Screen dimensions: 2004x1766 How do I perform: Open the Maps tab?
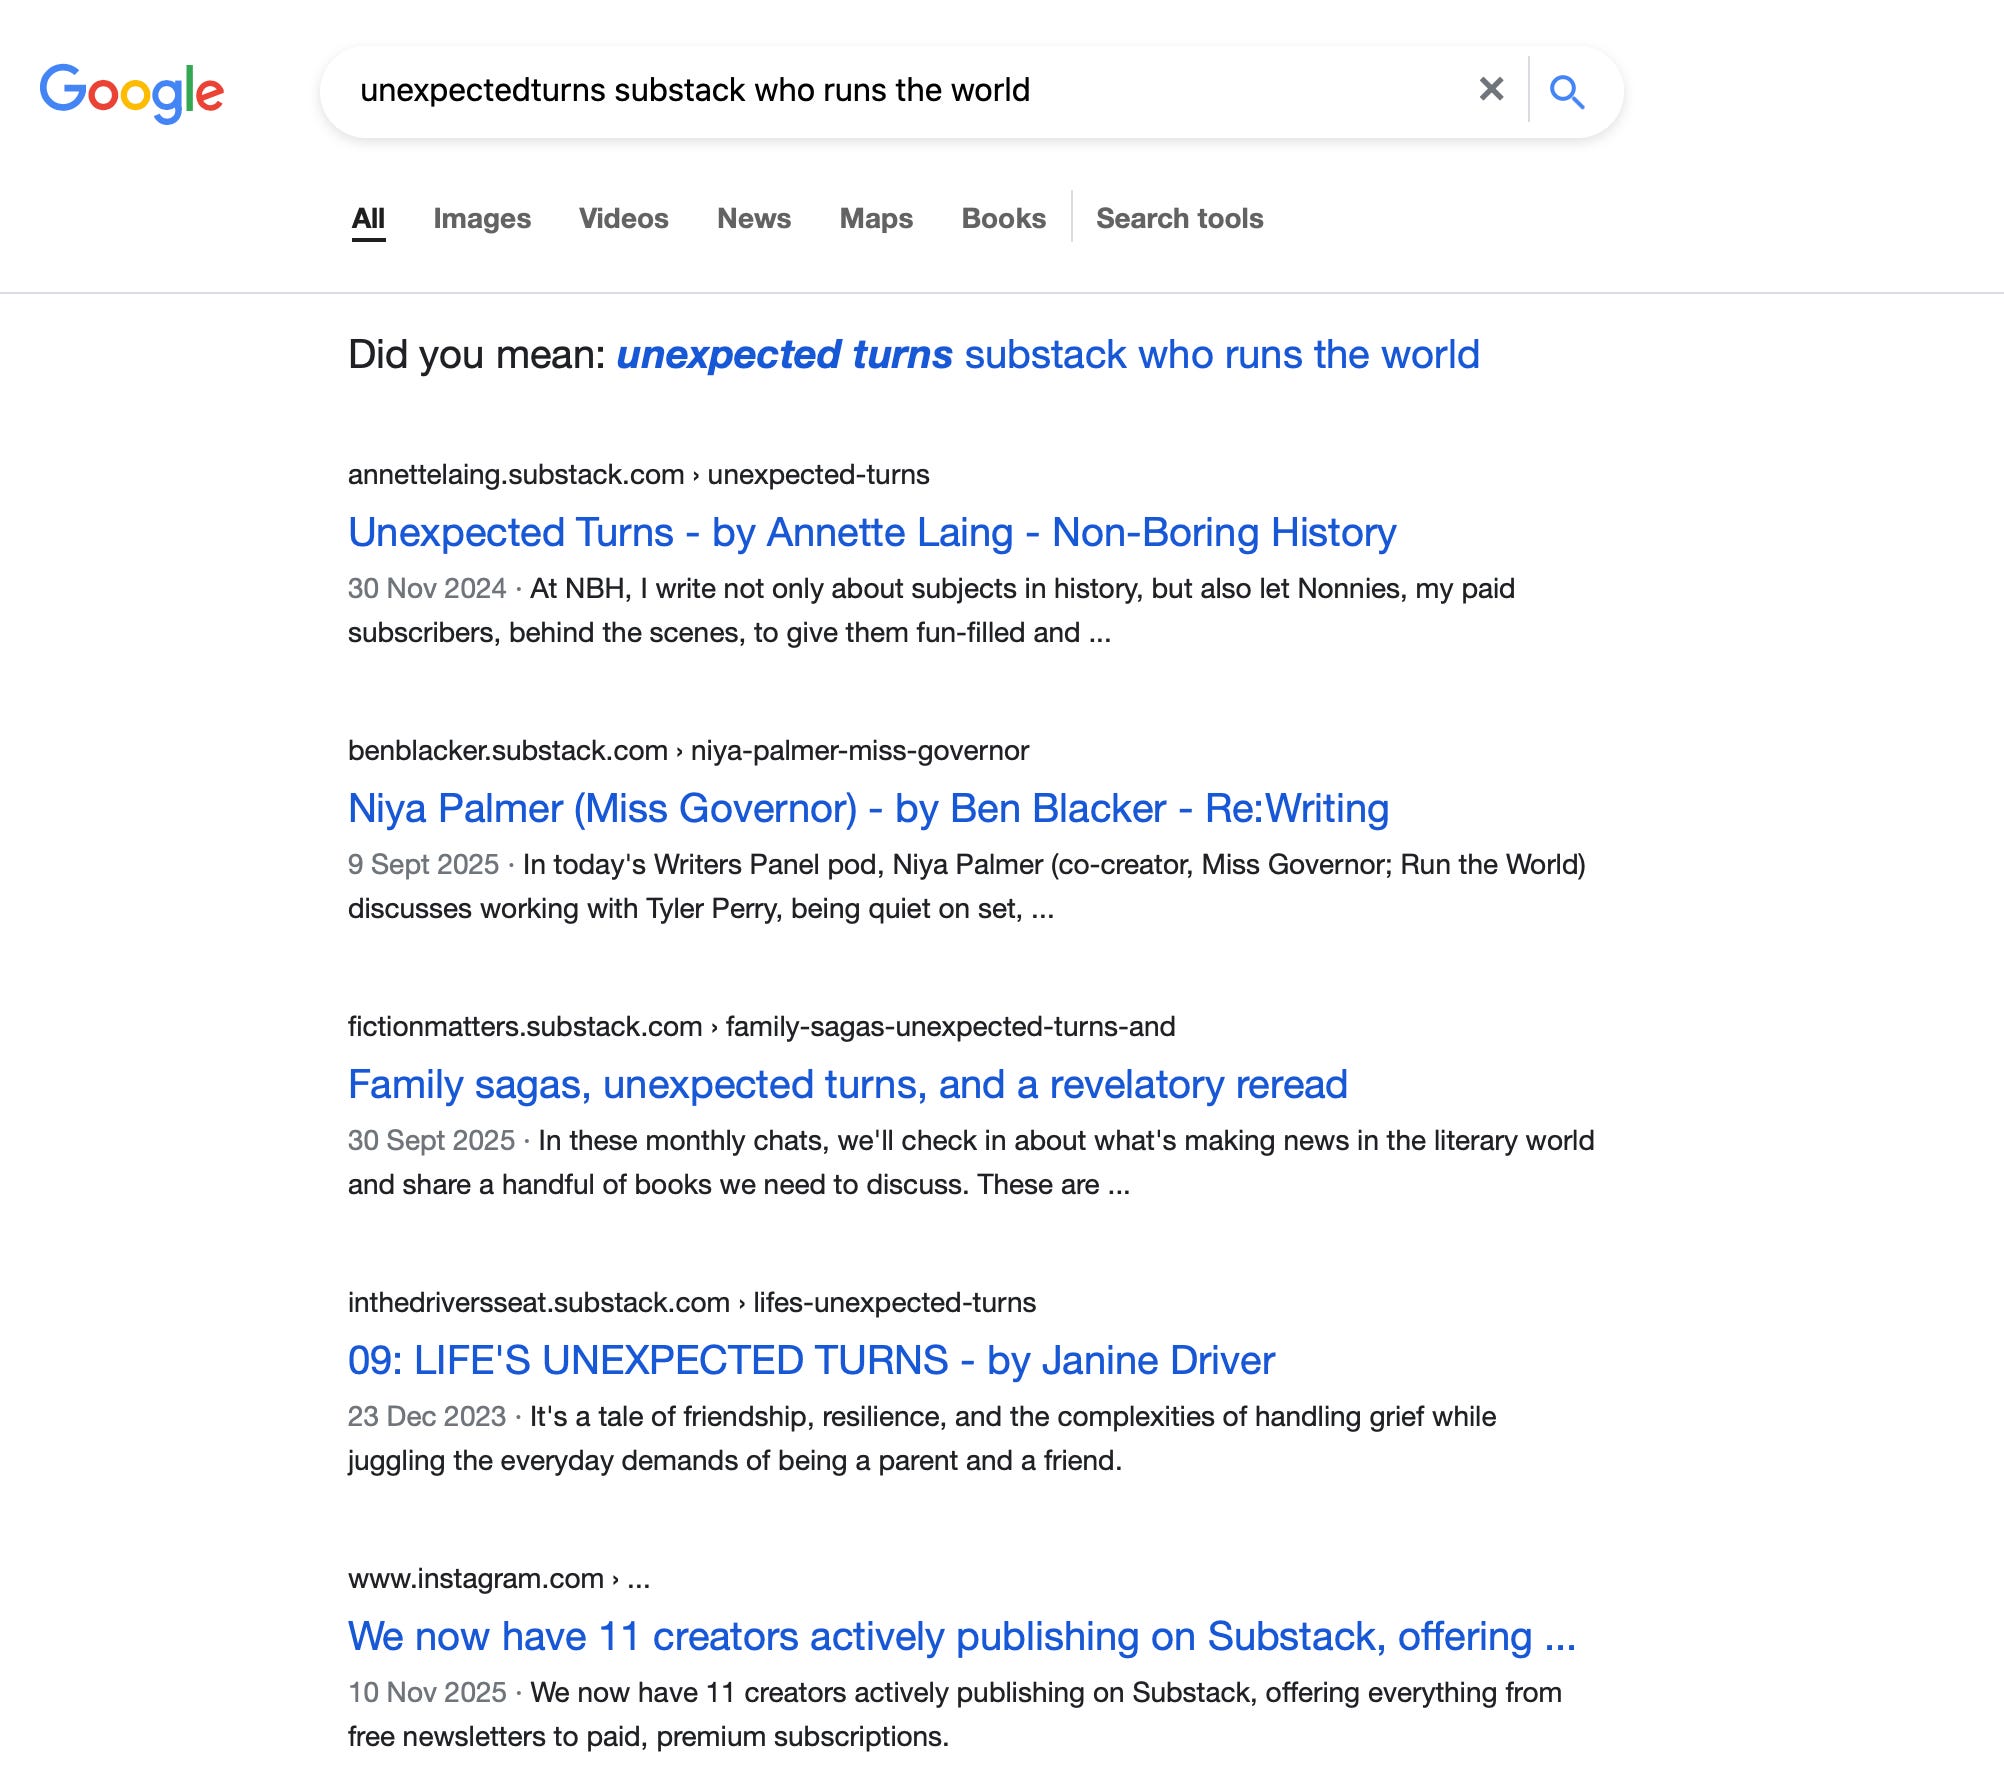[x=876, y=218]
